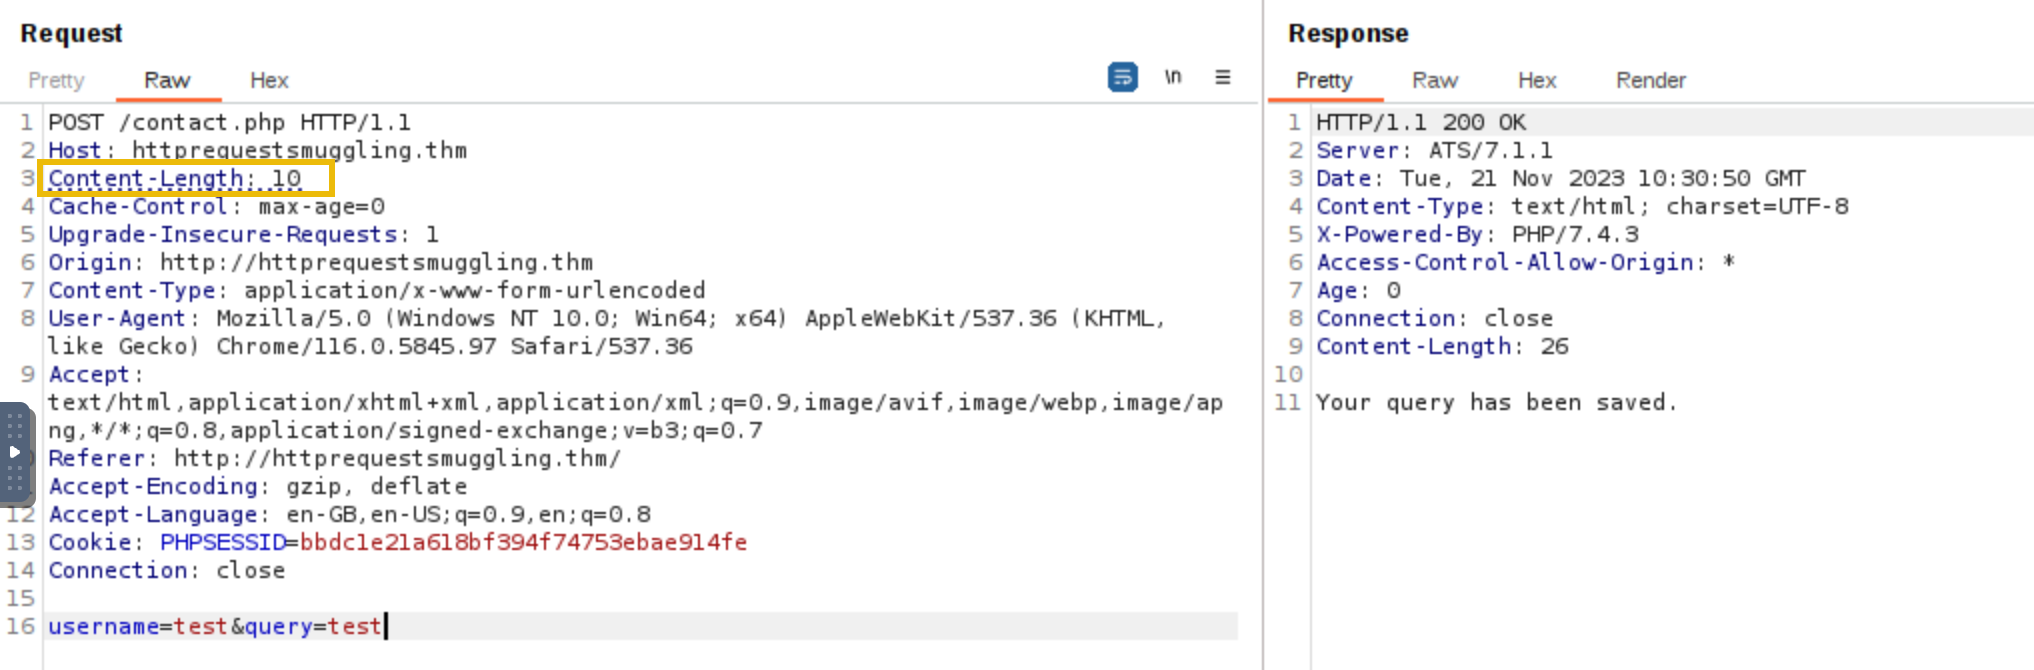Click the "Your query has been saved." text

click(x=1495, y=402)
